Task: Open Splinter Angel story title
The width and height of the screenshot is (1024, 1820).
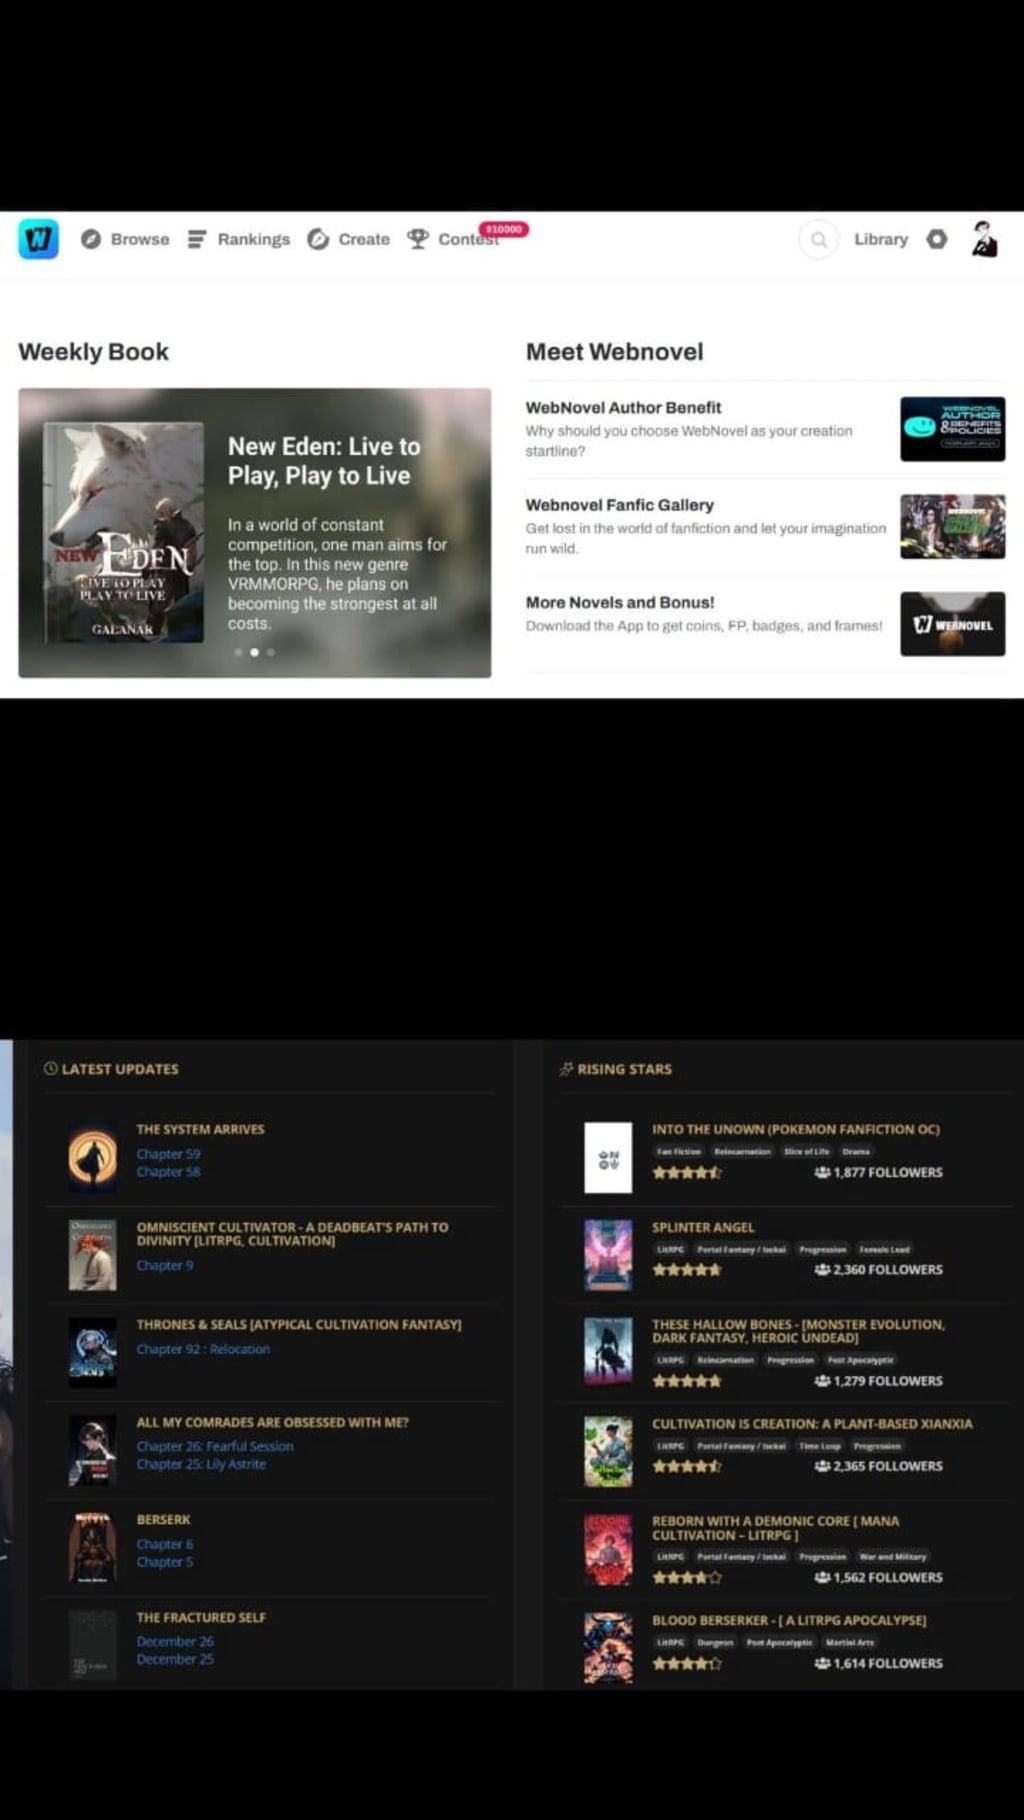Action: click(x=703, y=1227)
